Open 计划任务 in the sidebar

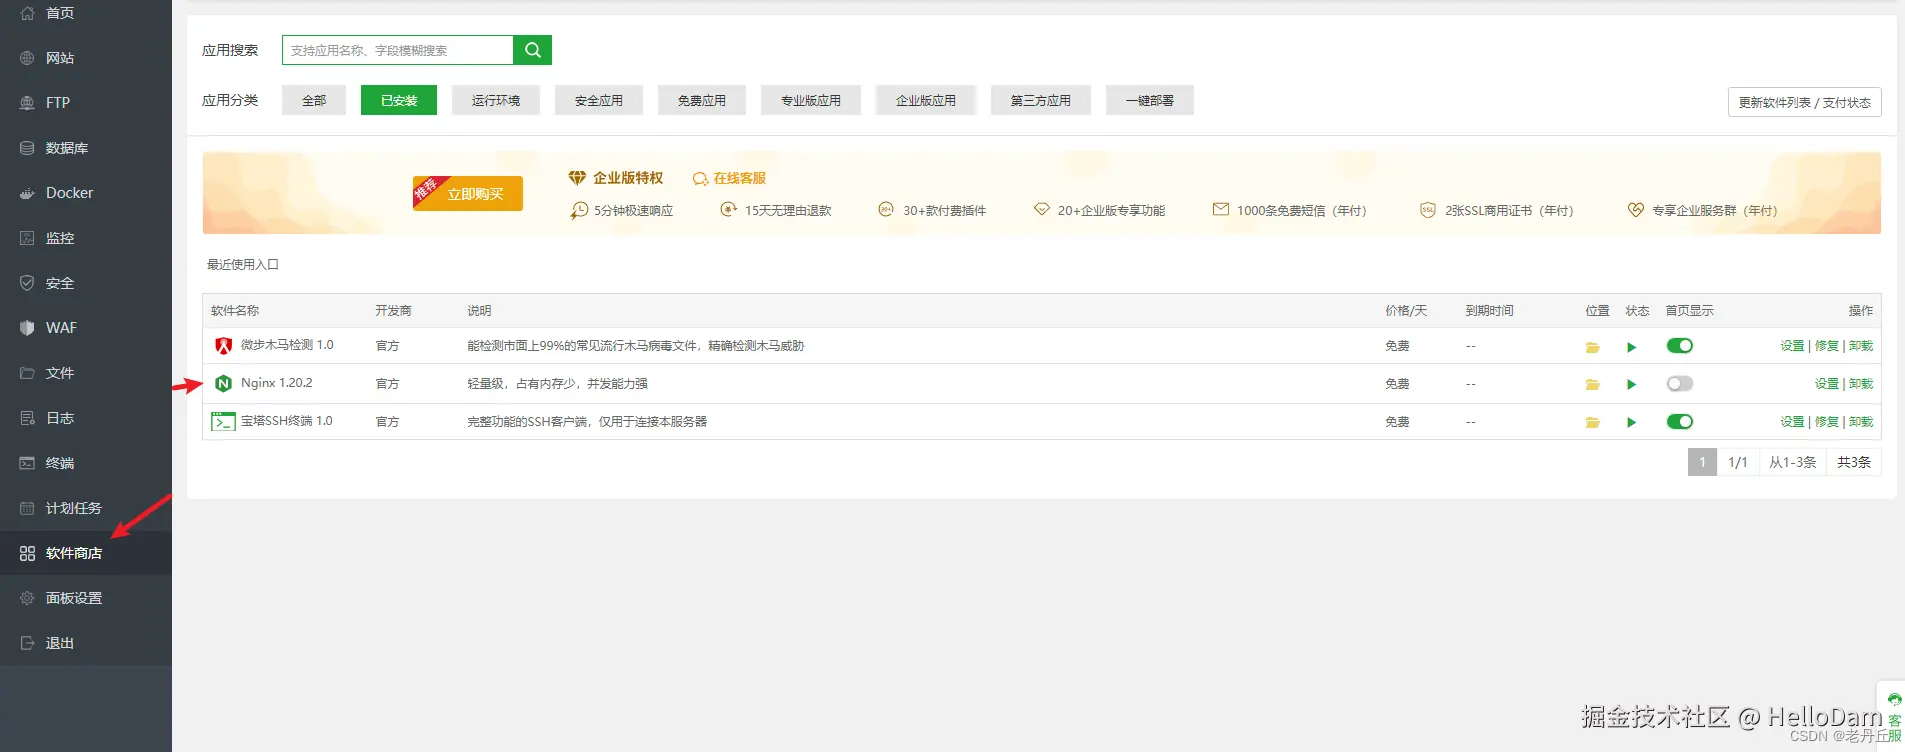click(x=86, y=508)
